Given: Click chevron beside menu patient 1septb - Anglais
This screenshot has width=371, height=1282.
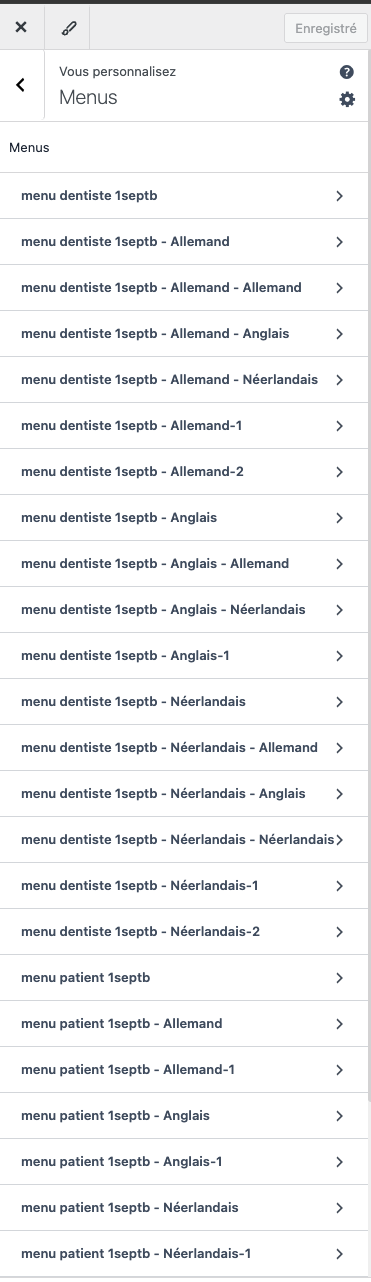Looking at the screenshot, I should (x=340, y=1116).
